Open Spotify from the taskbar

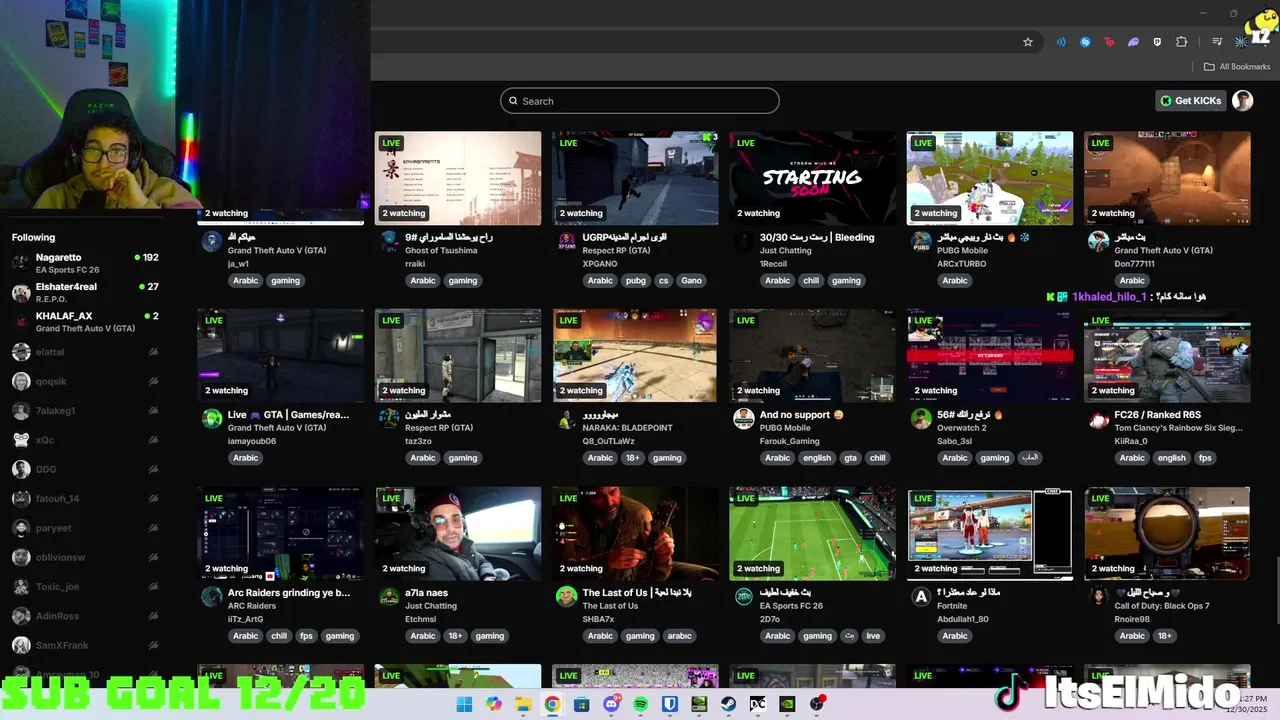[641, 704]
